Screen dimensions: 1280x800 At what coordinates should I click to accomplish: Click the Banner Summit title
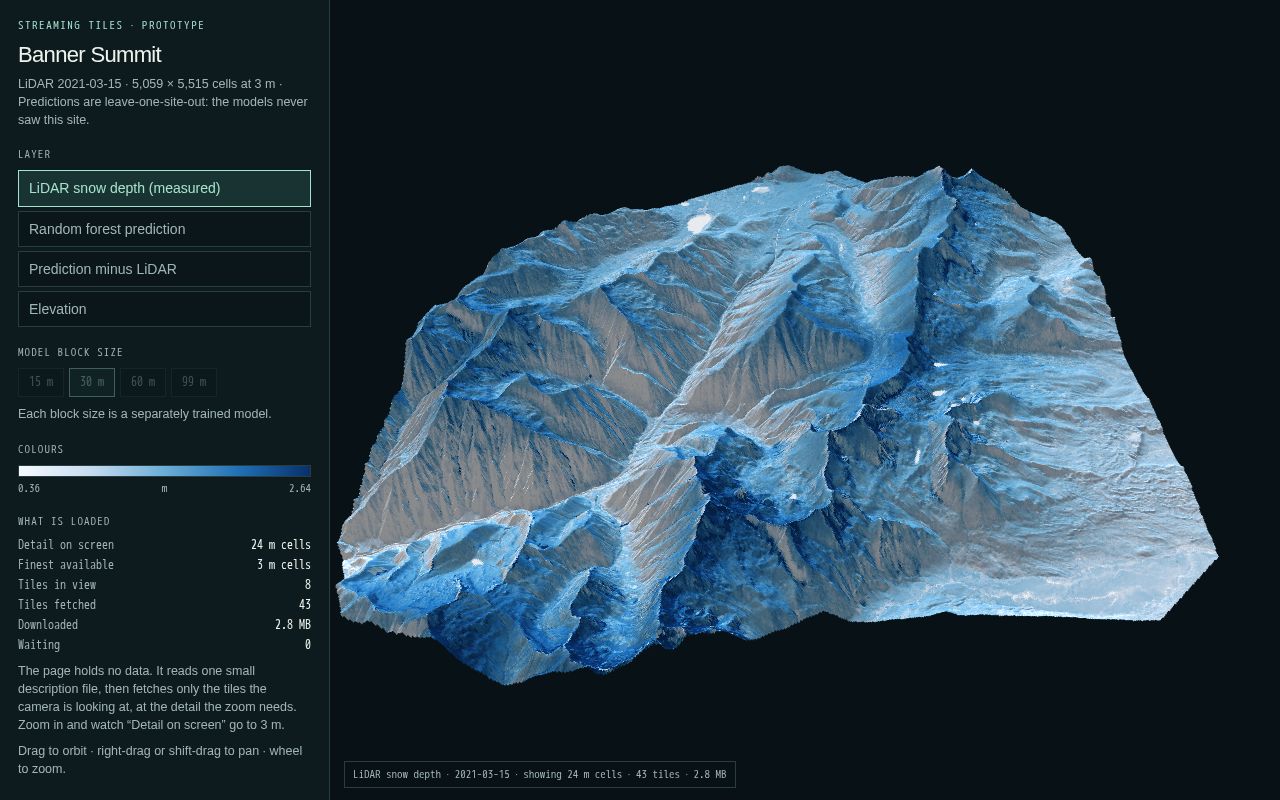pyautogui.click(x=90, y=55)
